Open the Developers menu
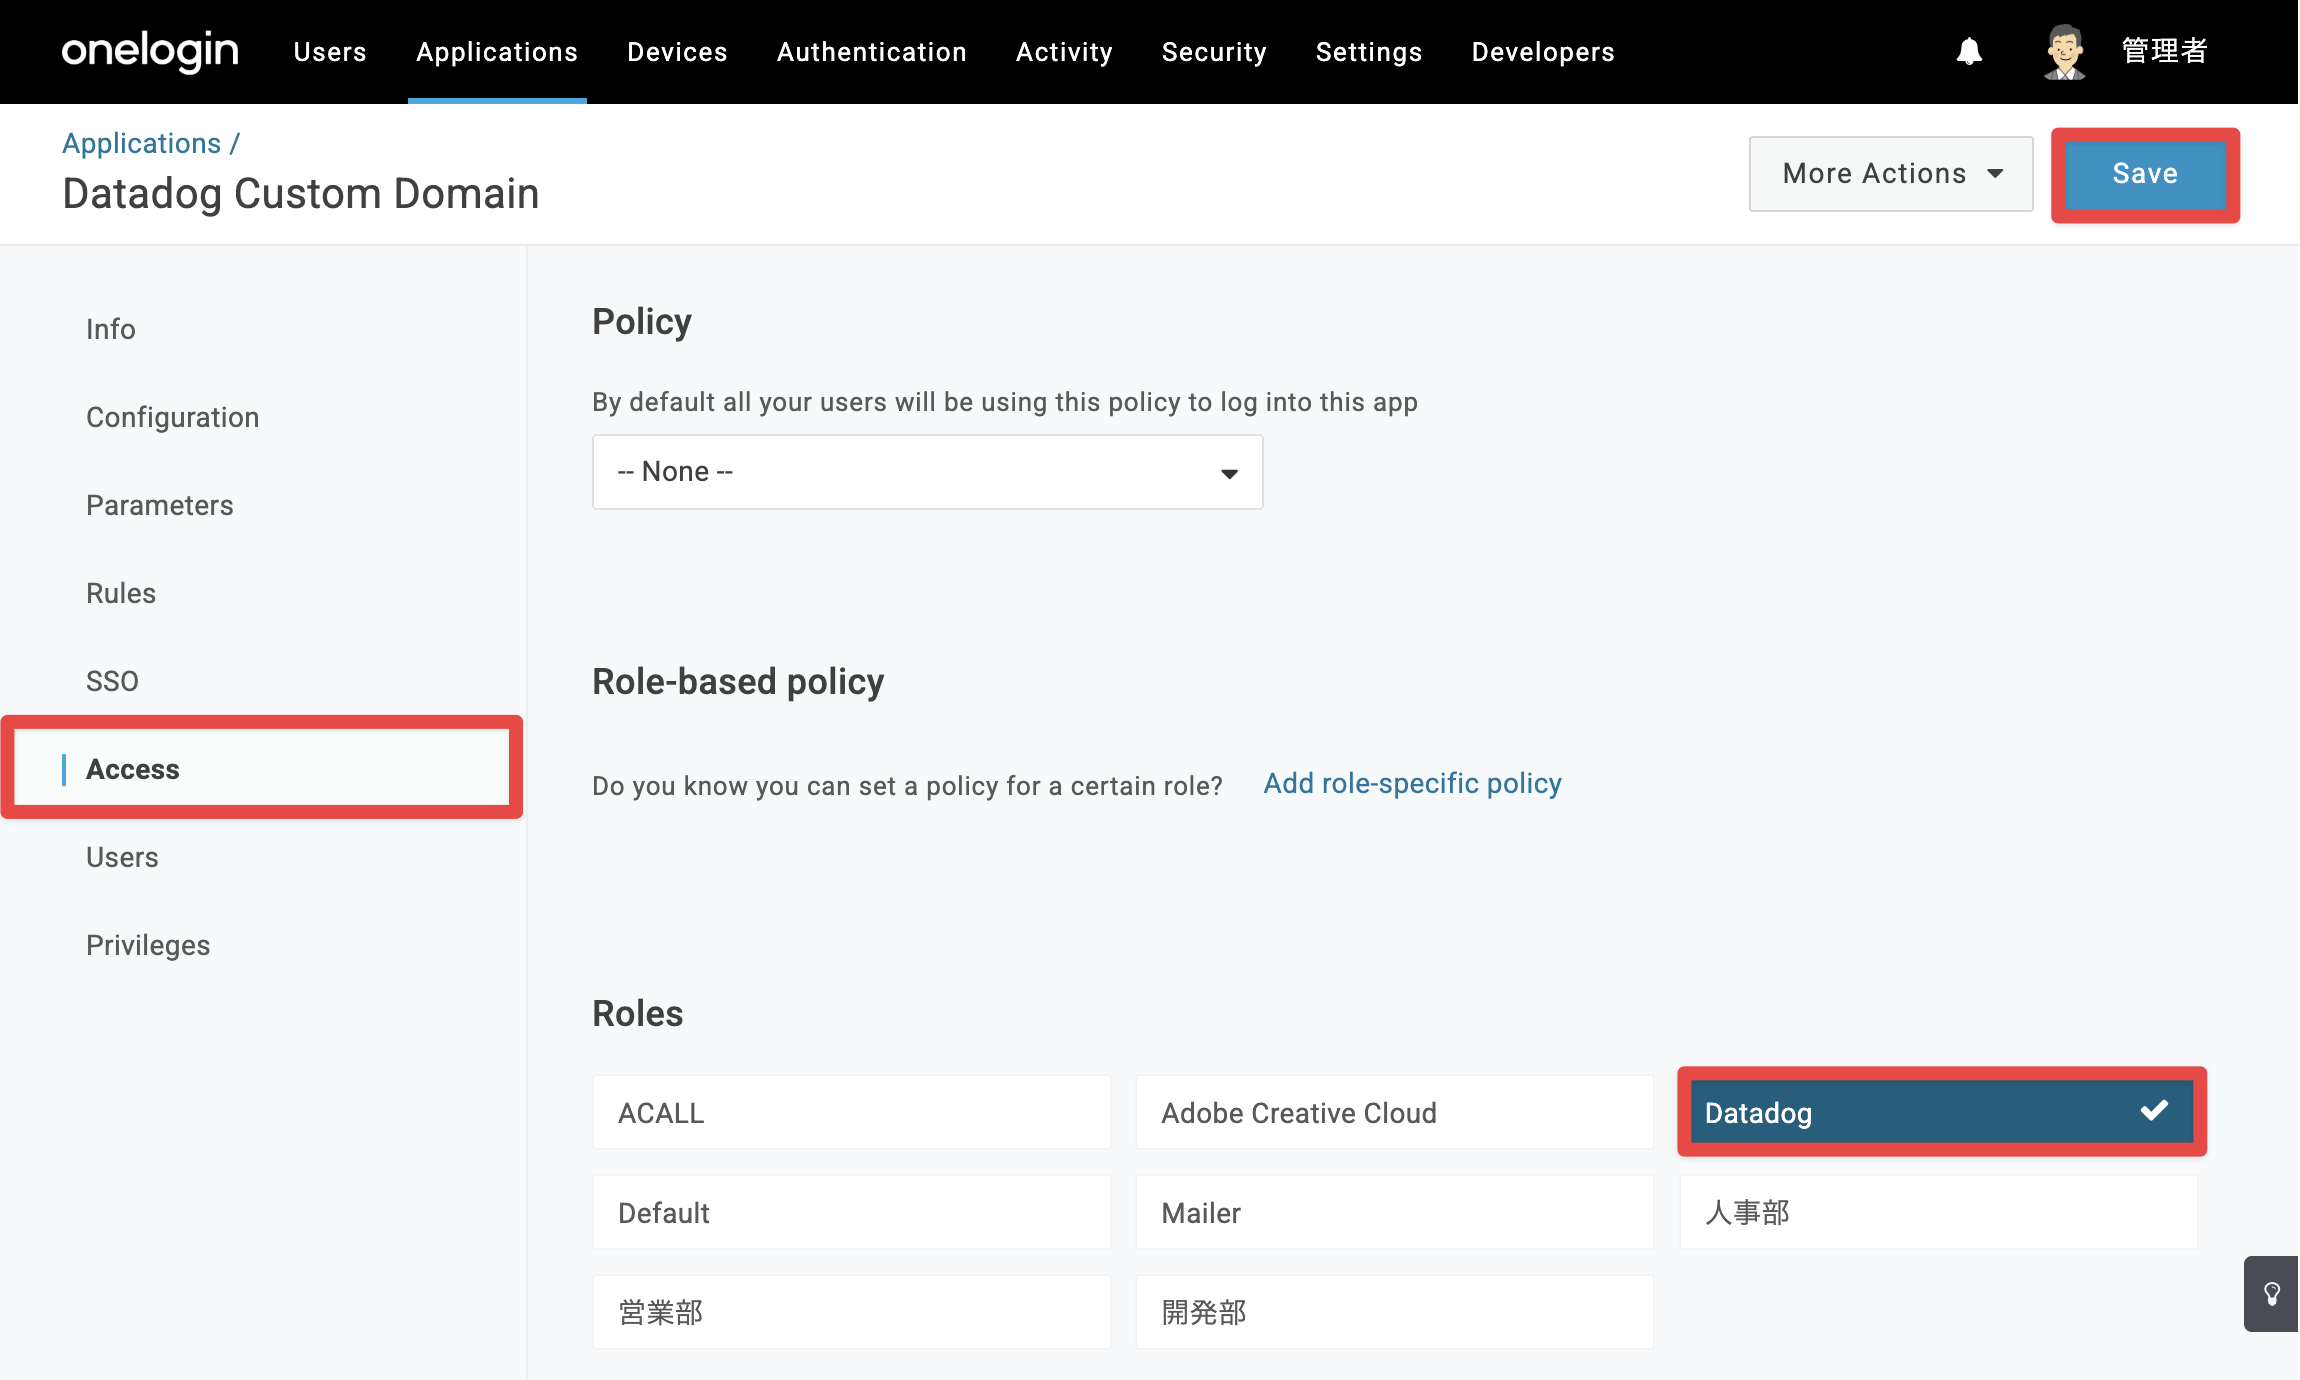Viewport: 2300px width, 1380px height. click(1542, 52)
